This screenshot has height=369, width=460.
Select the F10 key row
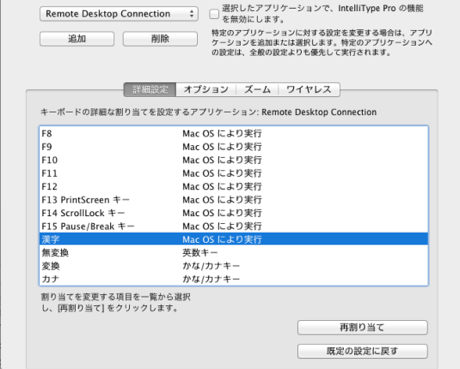[x=234, y=160]
